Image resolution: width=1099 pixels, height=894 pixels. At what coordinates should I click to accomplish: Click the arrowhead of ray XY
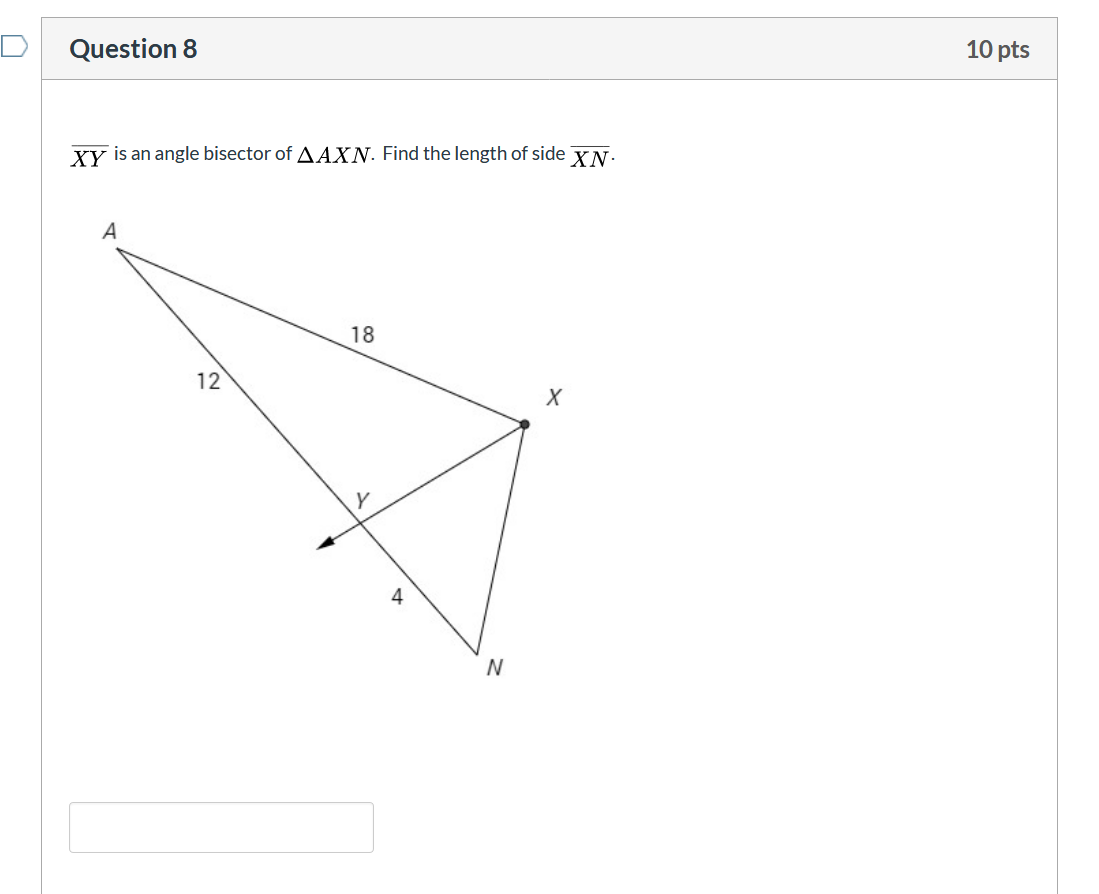tap(323, 543)
